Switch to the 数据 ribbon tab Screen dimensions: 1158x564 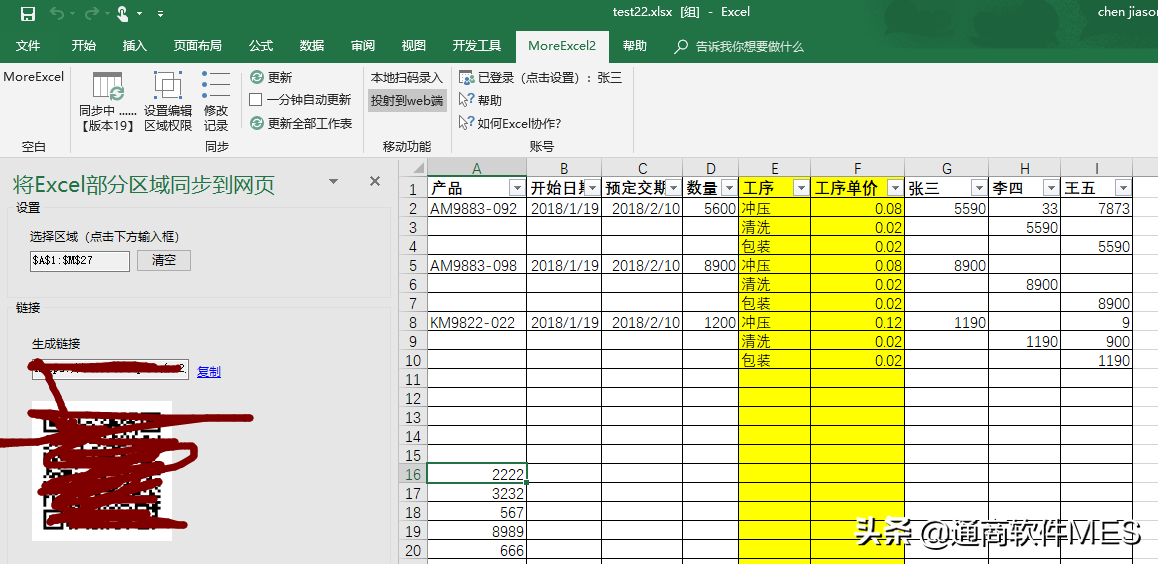pyautogui.click(x=312, y=46)
